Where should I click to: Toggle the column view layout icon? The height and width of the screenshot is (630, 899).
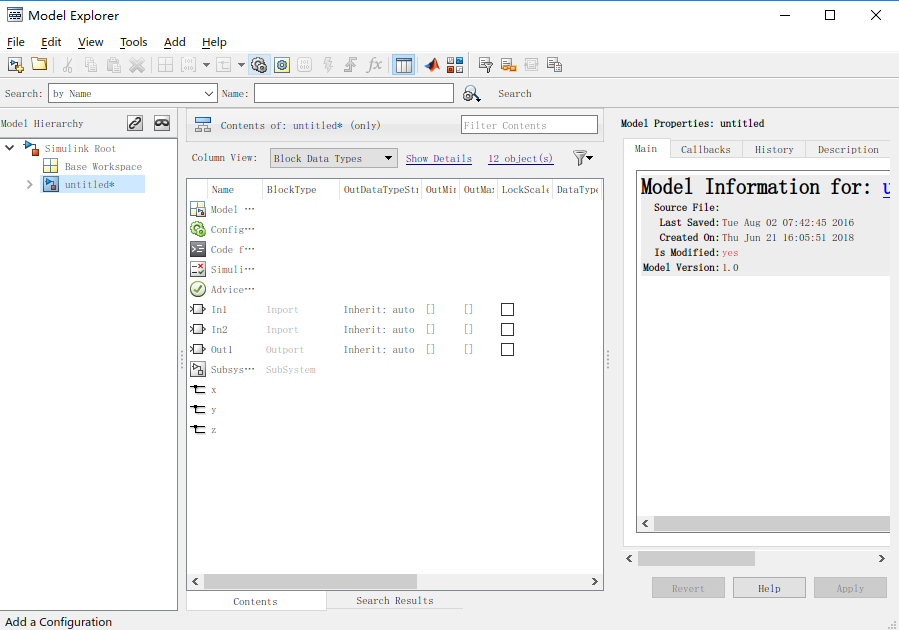point(404,65)
